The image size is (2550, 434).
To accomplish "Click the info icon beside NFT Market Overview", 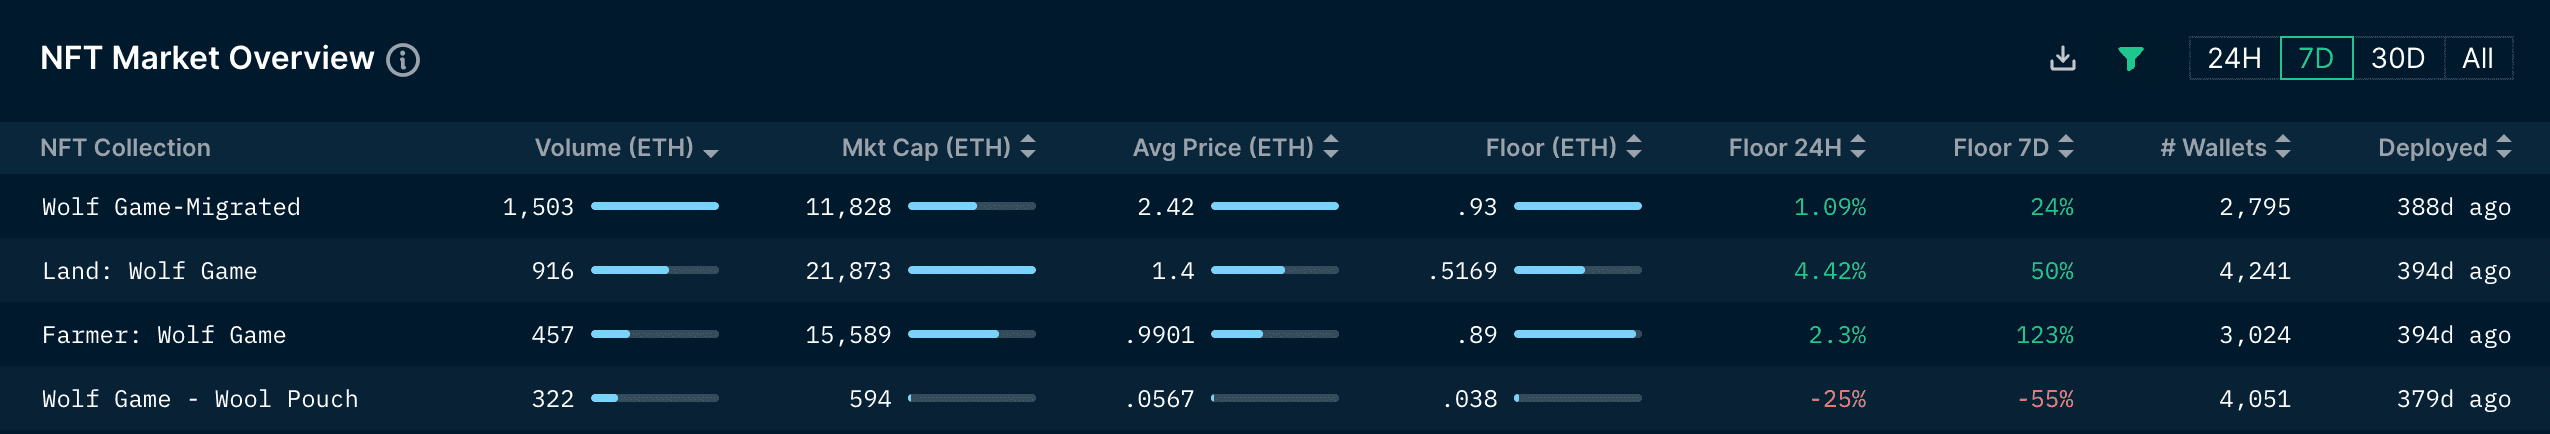I will [x=403, y=60].
